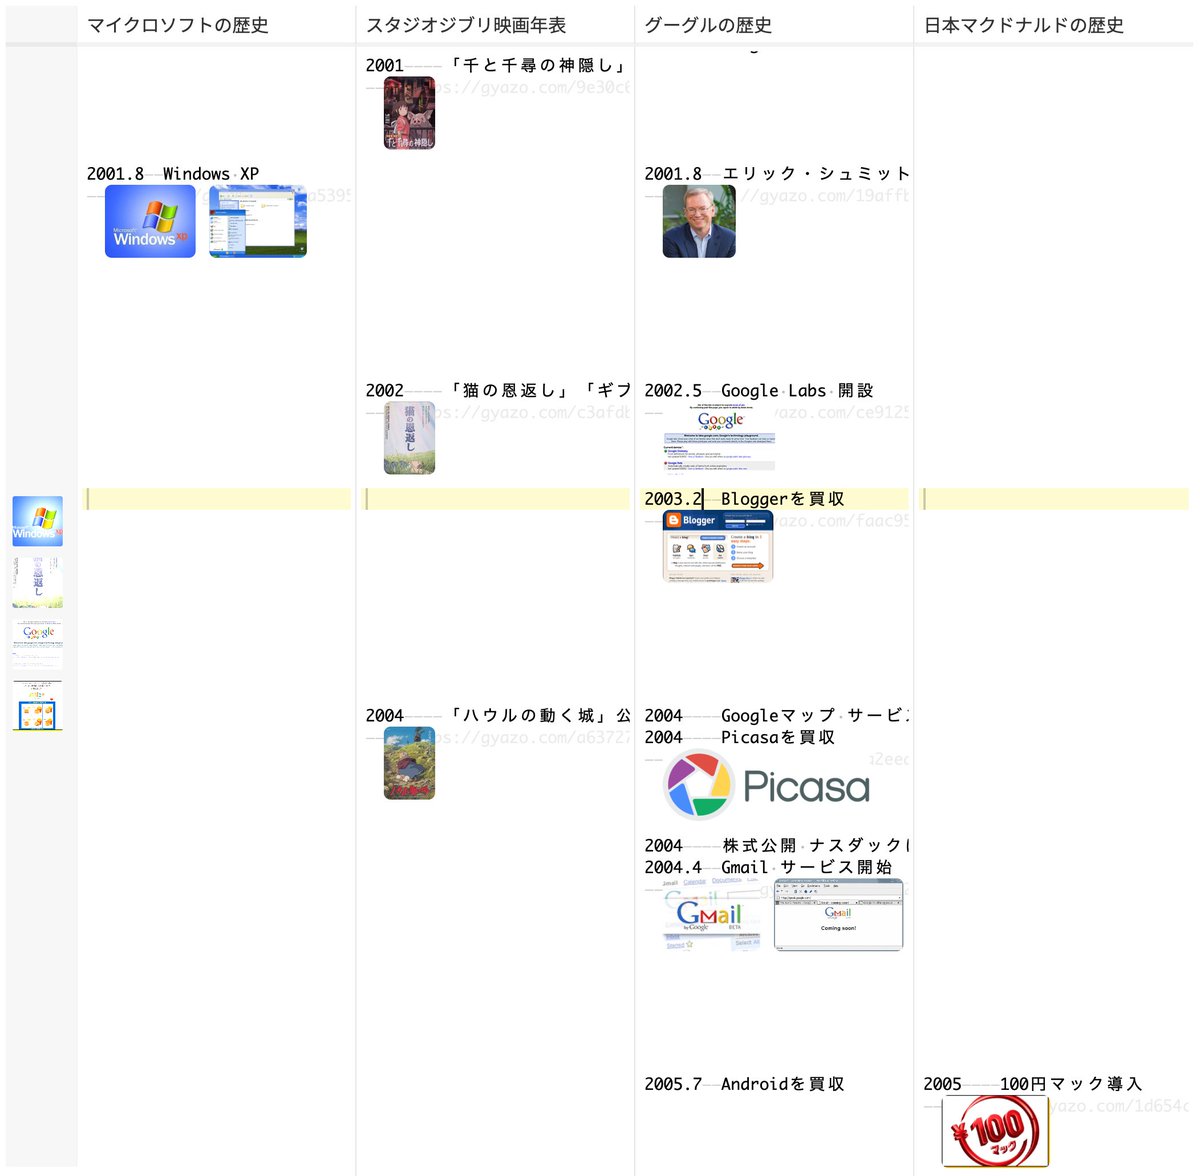Click the line "2004 株式公開 ナスダック"
The width and height of the screenshot is (1200, 1176).
pyautogui.click(x=777, y=845)
